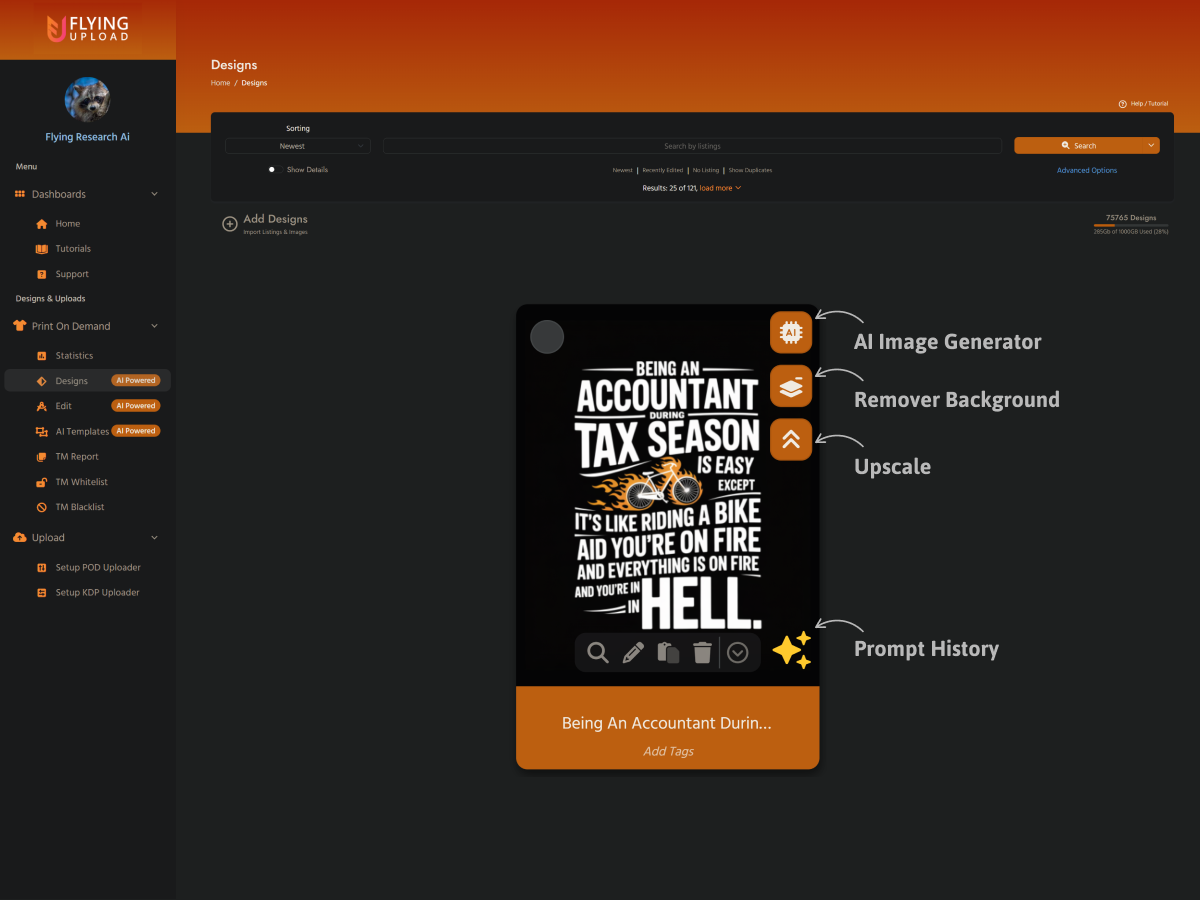Viewport: 1200px width, 900px height.
Task: Open the Search button's dropdown arrow
Action: (1151, 145)
